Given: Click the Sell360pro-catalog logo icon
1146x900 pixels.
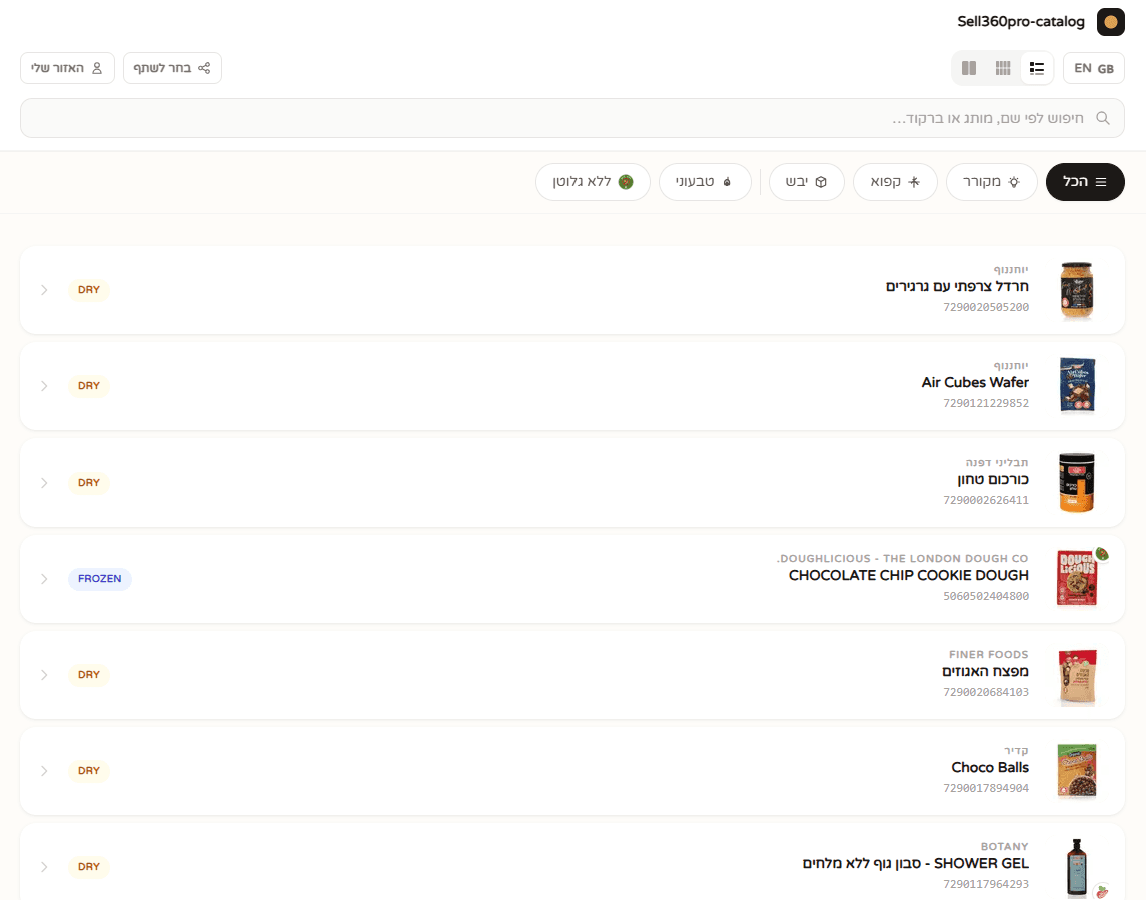Looking at the screenshot, I should [x=1110, y=22].
